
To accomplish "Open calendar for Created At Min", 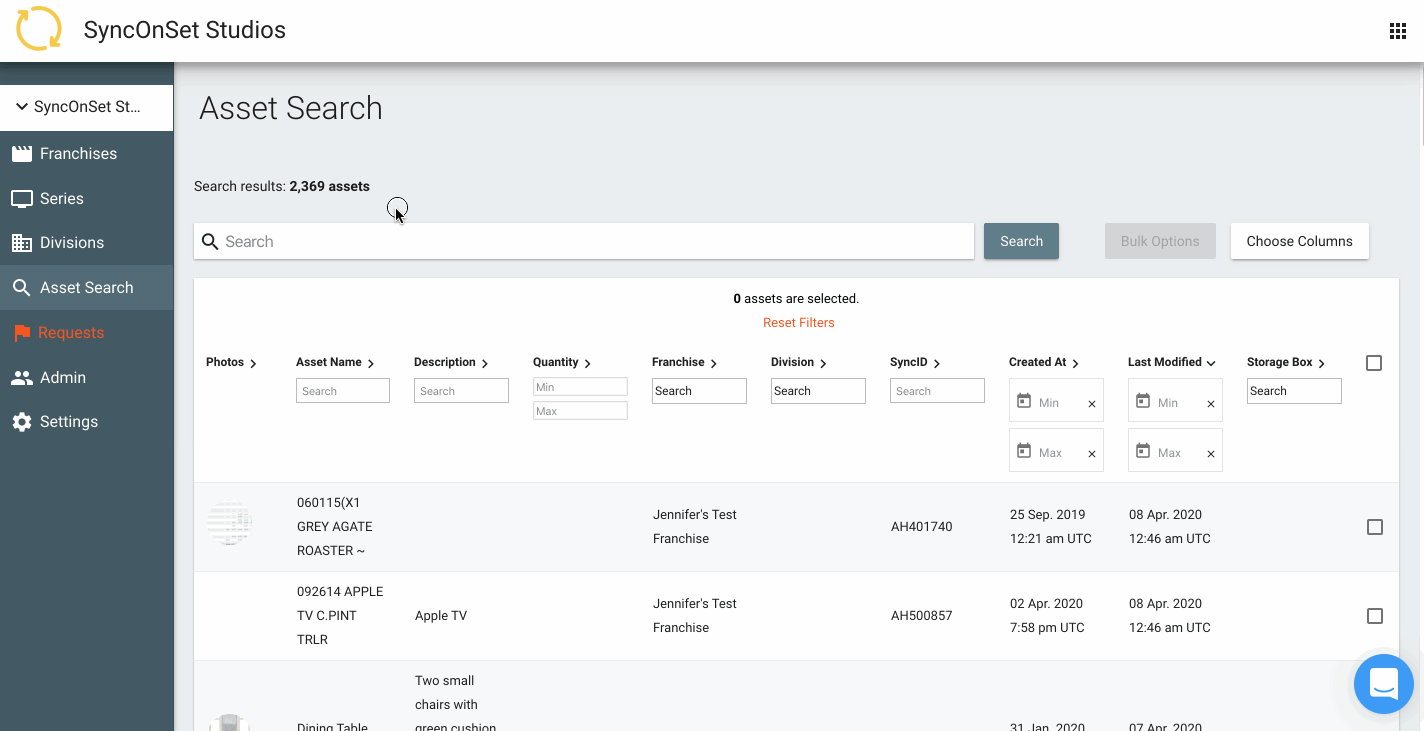I will pos(1023,401).
